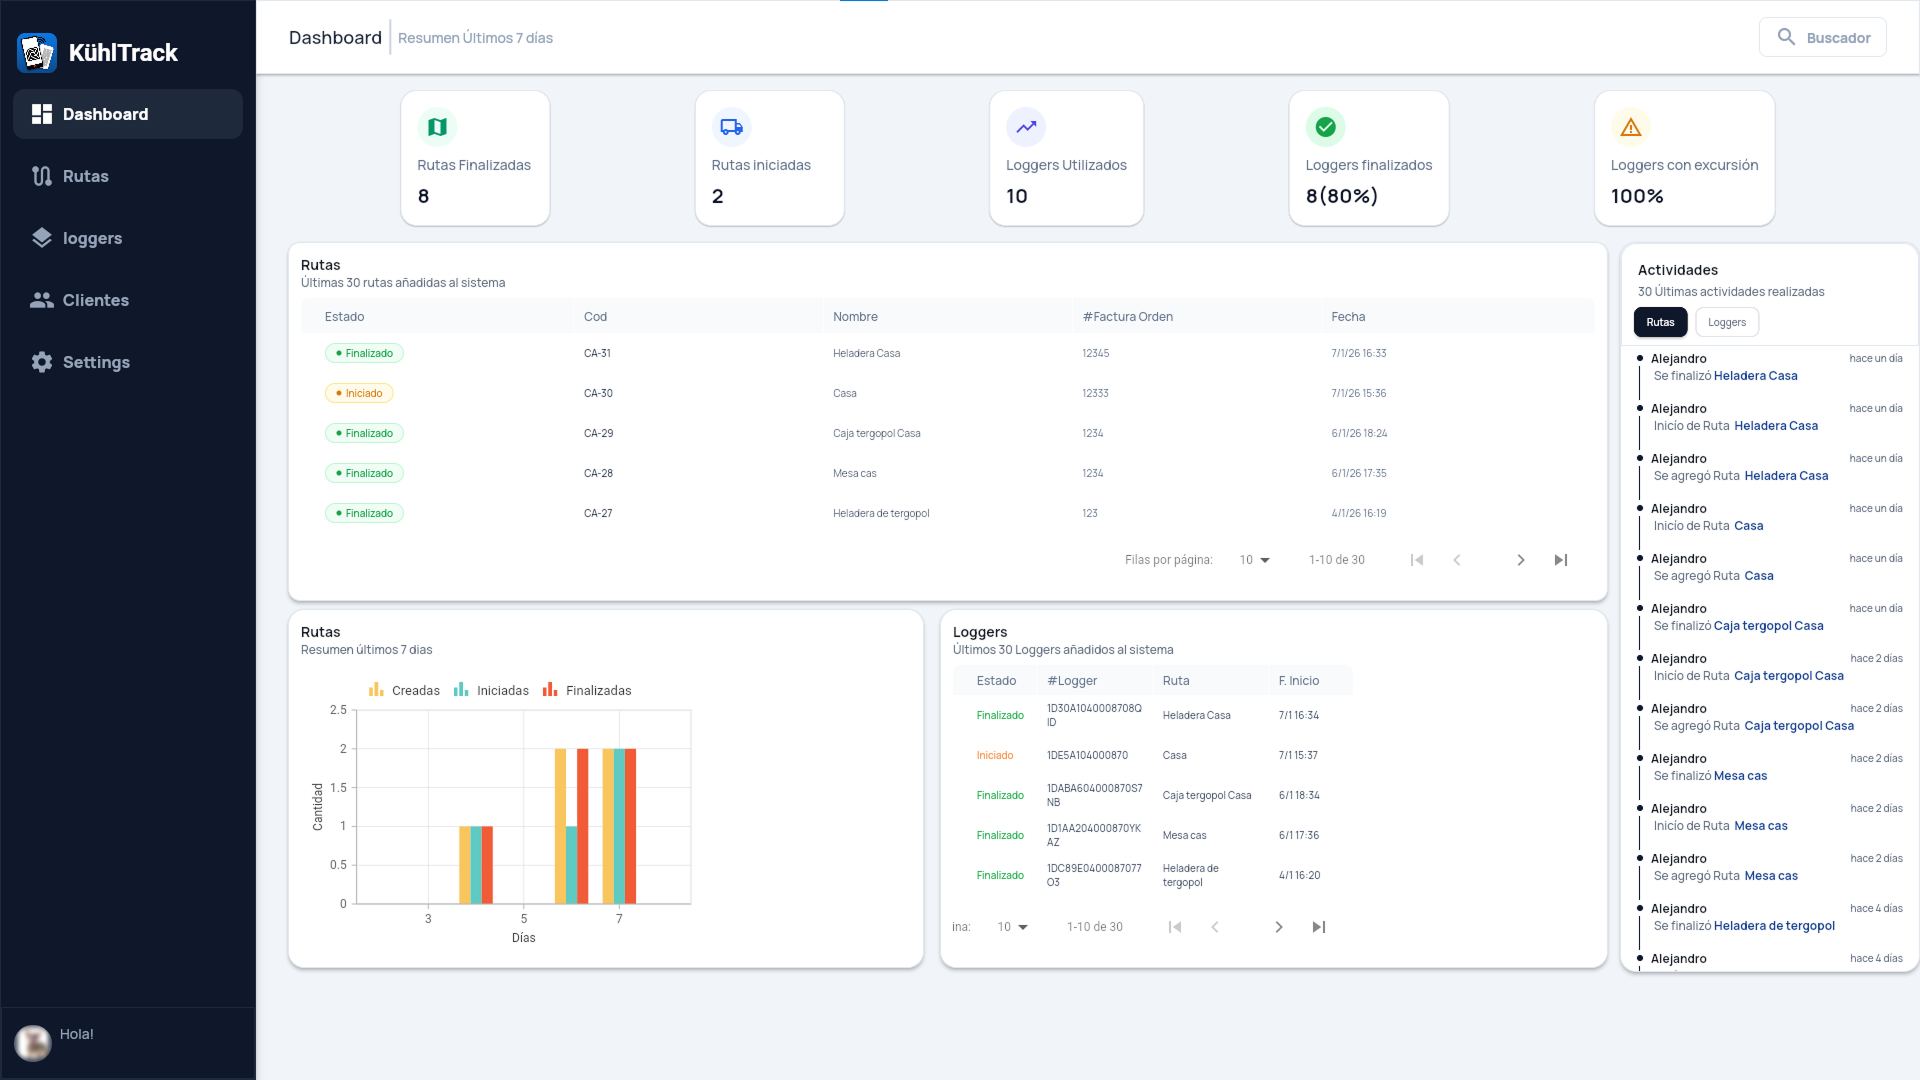Viewport: 1920px width, 1080px height.
Task: Click the Finalizado badge for CA-29
Action: coord(364,433)
